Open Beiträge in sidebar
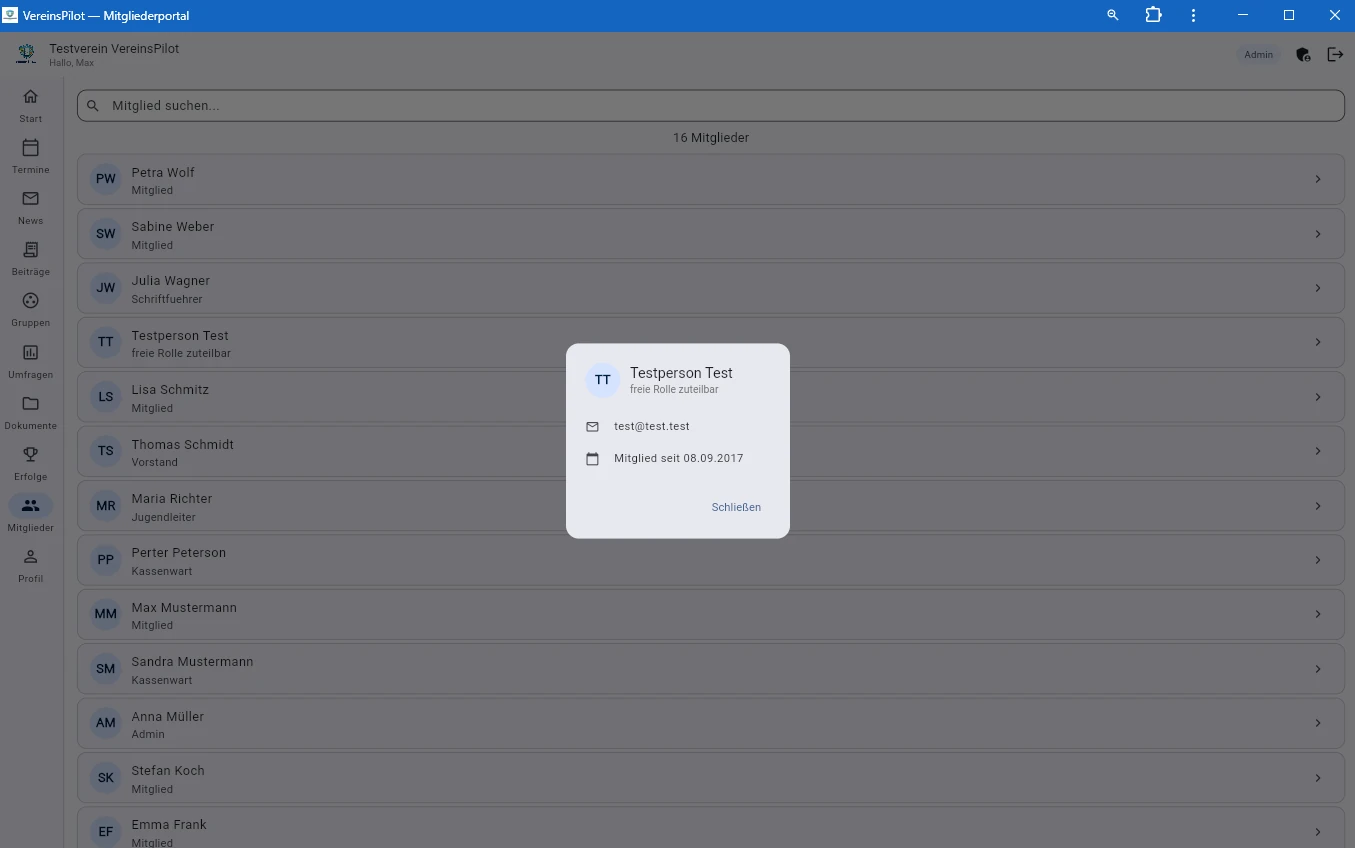1355x848 pixels. [30, 257]
